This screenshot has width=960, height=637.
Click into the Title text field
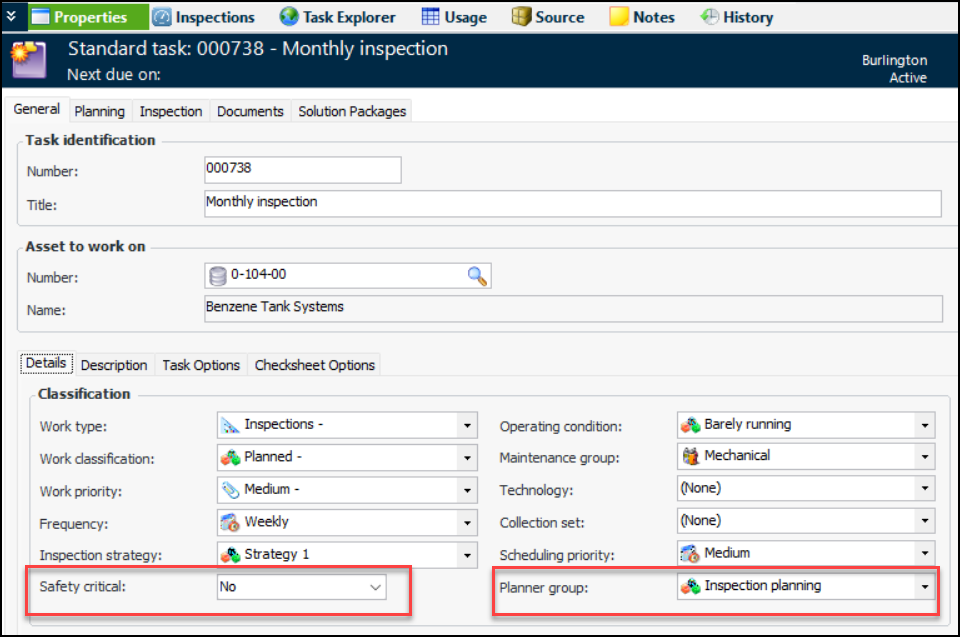pos(572,203)
